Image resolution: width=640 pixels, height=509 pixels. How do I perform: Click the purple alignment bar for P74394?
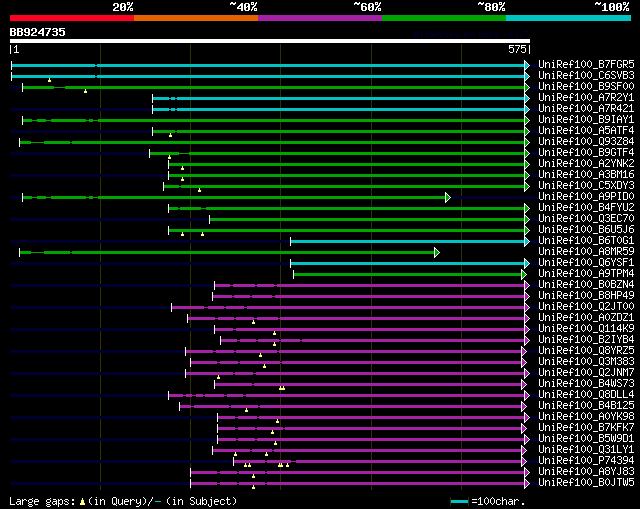coord(378,462)
